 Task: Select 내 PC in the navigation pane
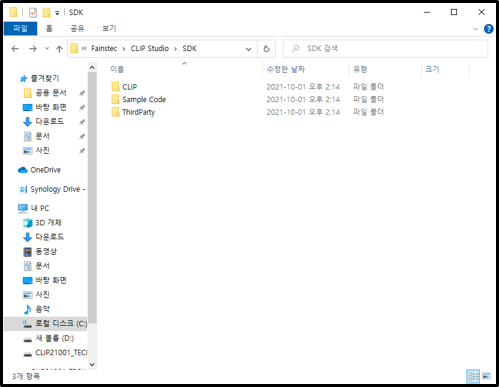[x=40, y=208]
